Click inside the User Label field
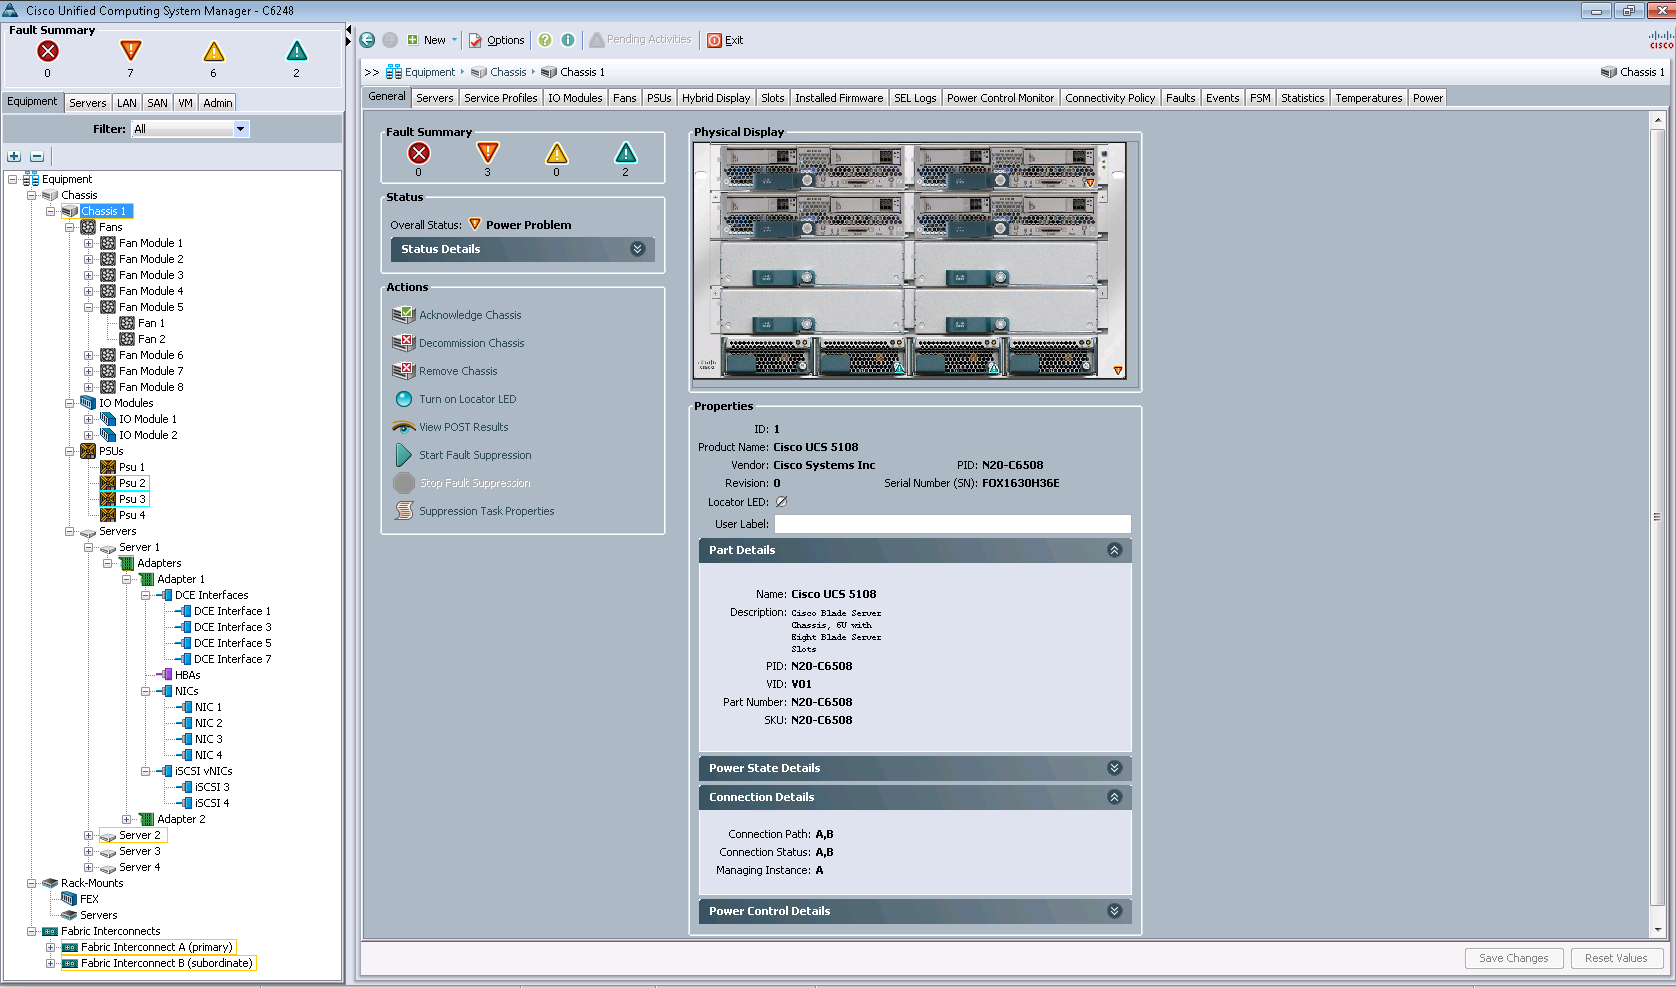The height and width of the screenshot is (988, 1676). click(x=952, y=524)
